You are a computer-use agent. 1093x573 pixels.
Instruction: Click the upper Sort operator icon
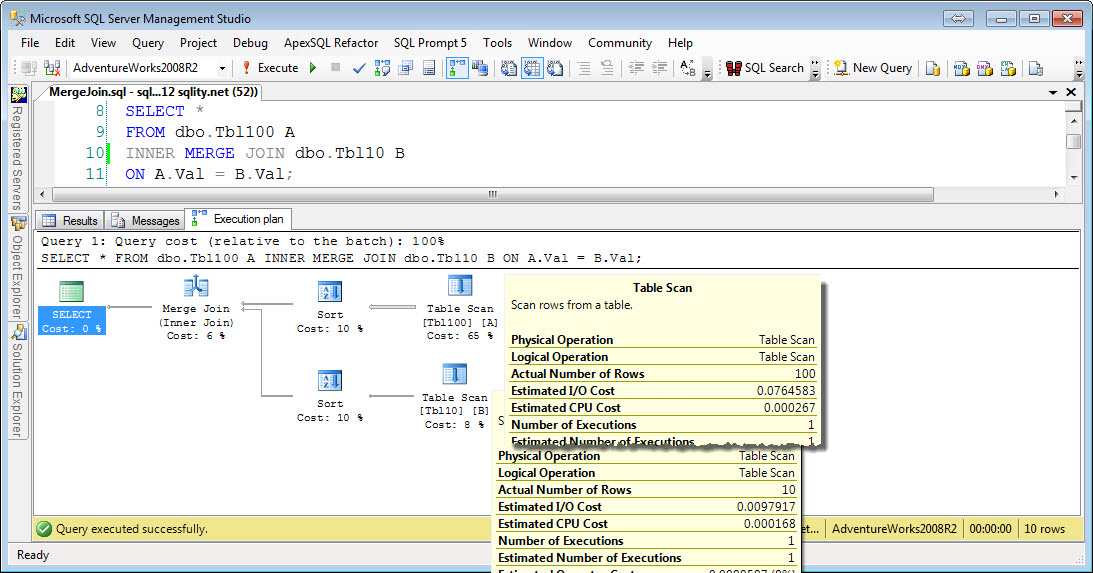point(330,291)
